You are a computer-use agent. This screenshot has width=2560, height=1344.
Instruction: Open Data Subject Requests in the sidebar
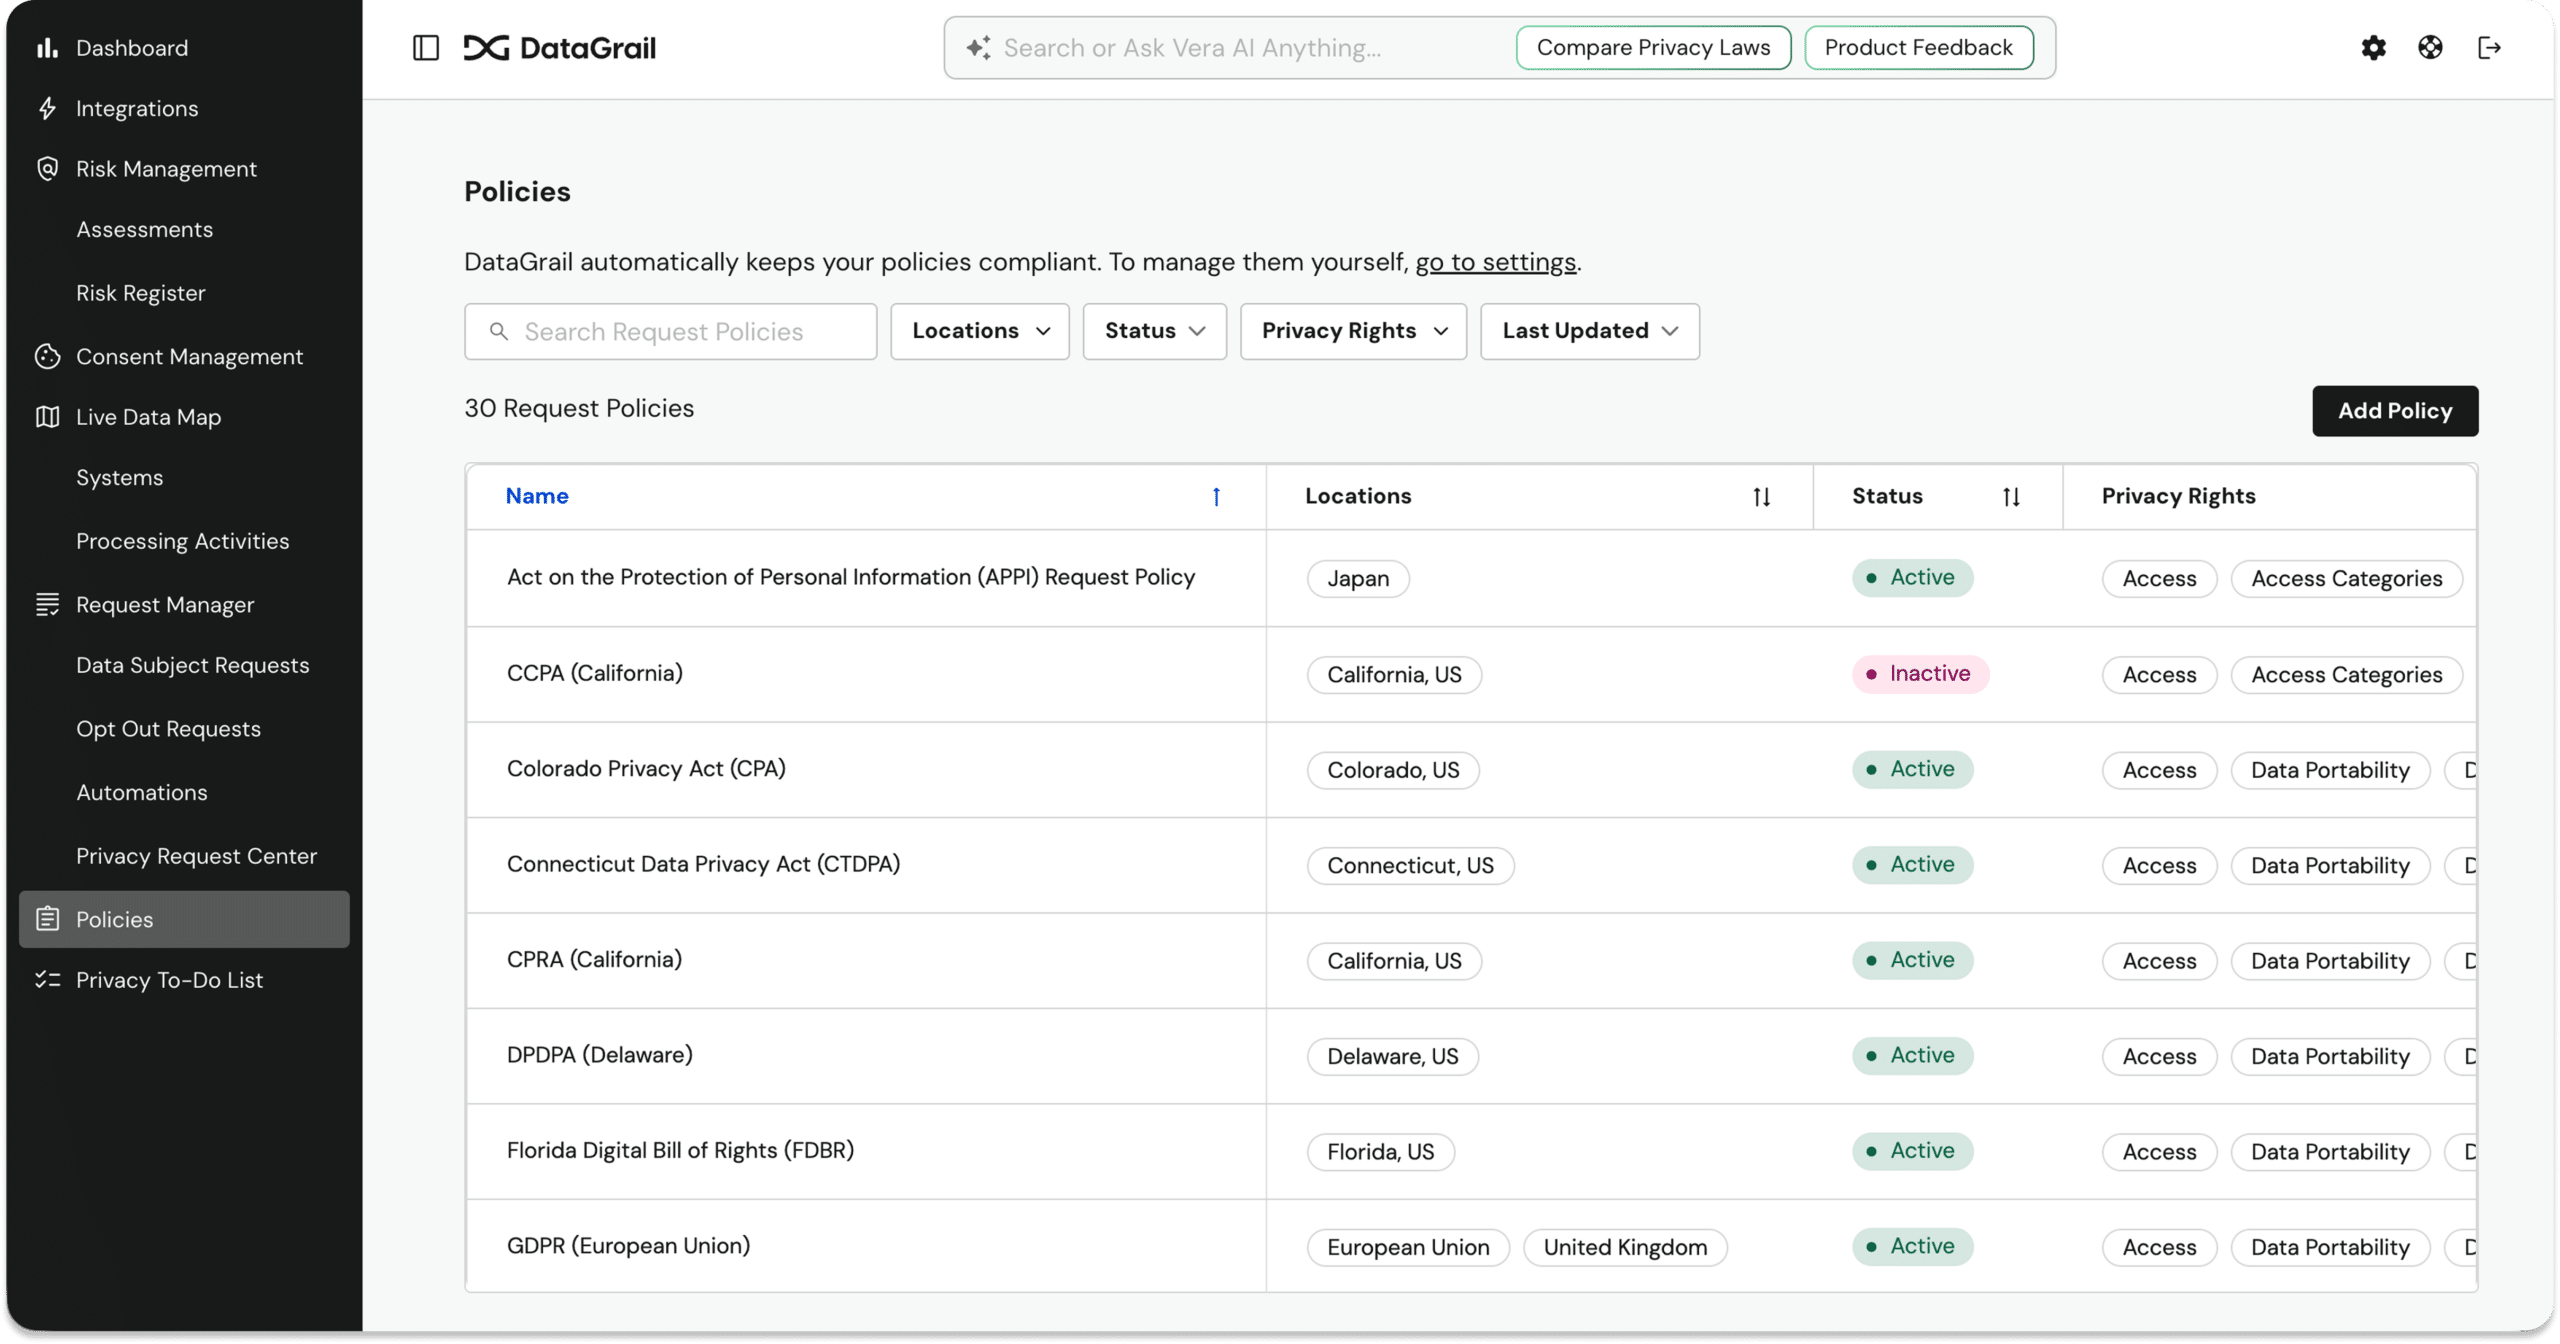tap(193, 665)
